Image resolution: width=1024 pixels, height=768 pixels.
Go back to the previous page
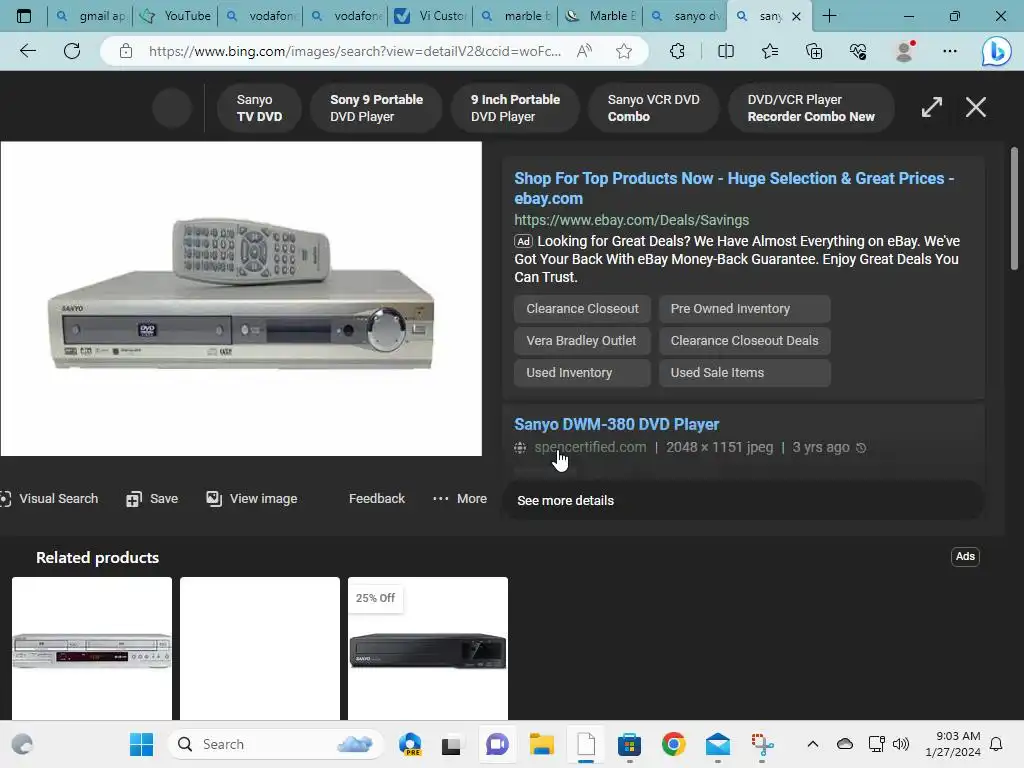[27, 51]
